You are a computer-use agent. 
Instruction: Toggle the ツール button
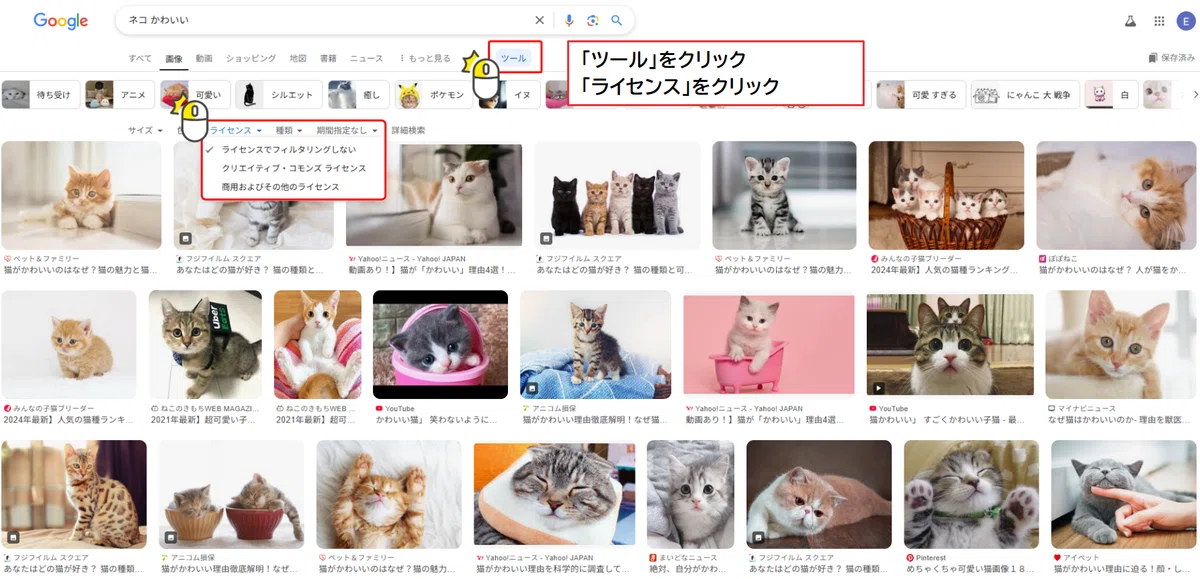tap(513, 59)
